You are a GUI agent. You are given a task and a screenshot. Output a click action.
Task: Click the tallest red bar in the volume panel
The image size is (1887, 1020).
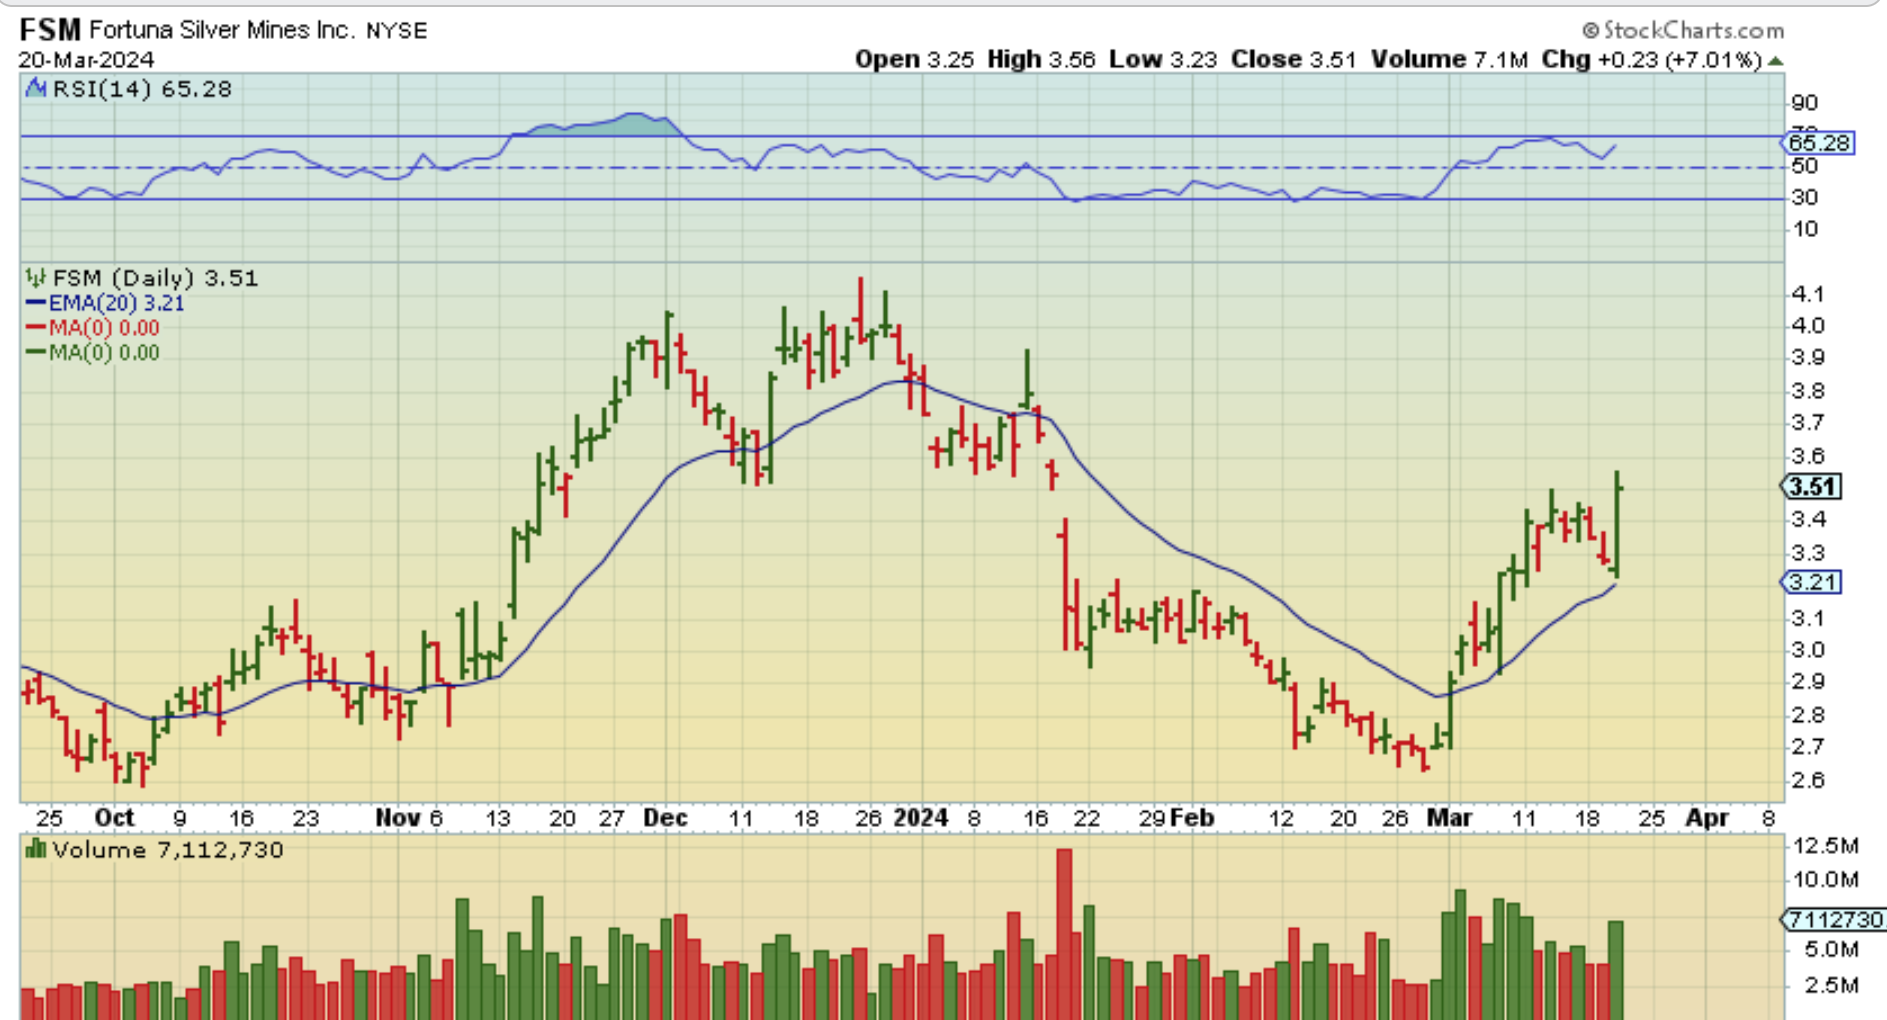point(1064,934)
